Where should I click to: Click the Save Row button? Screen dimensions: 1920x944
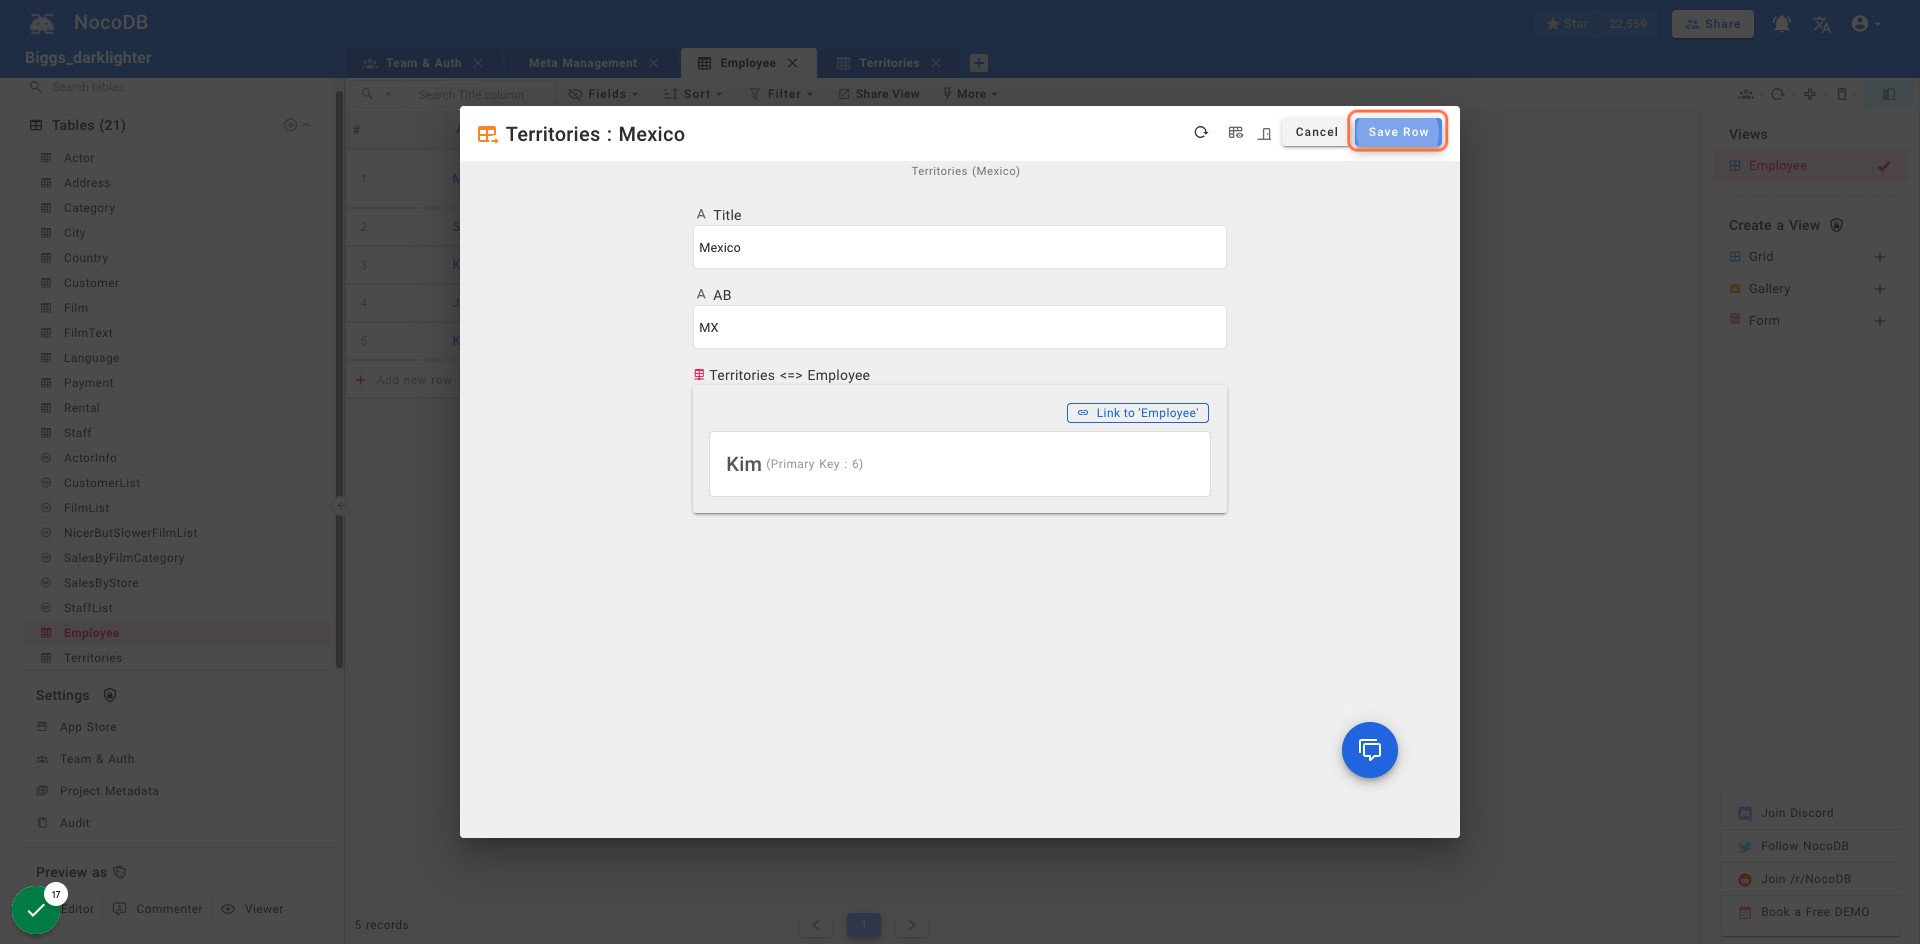pyautogui.click(x=1398, y=132)
